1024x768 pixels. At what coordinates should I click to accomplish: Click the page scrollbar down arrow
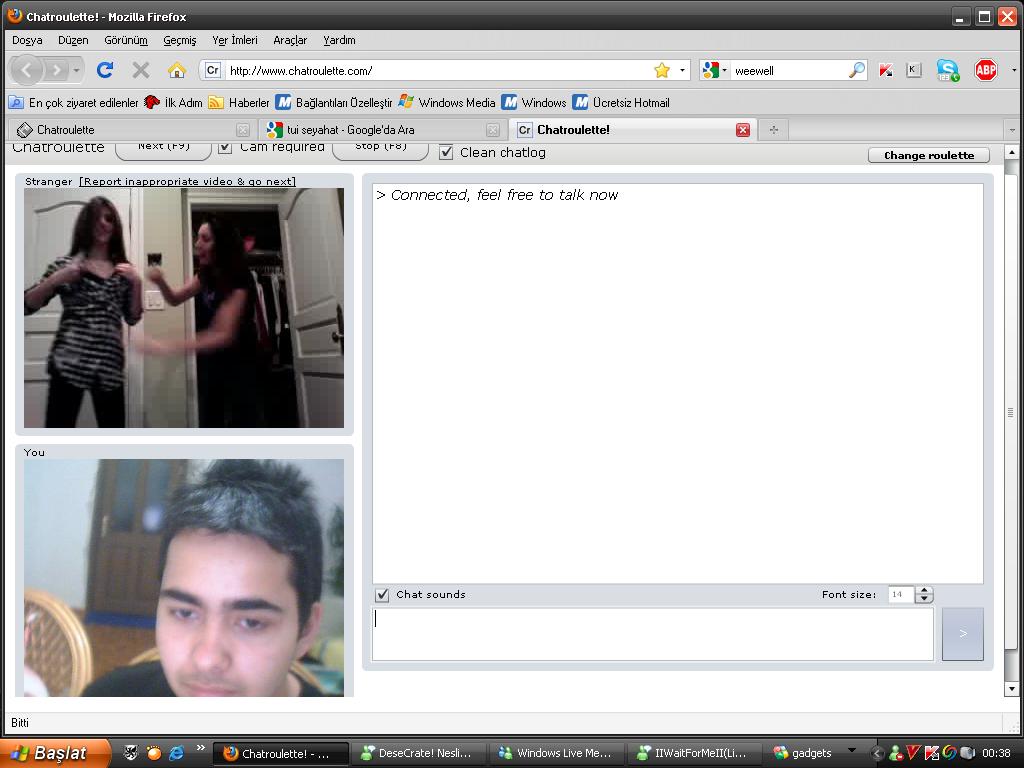(x=1012, y=688)
